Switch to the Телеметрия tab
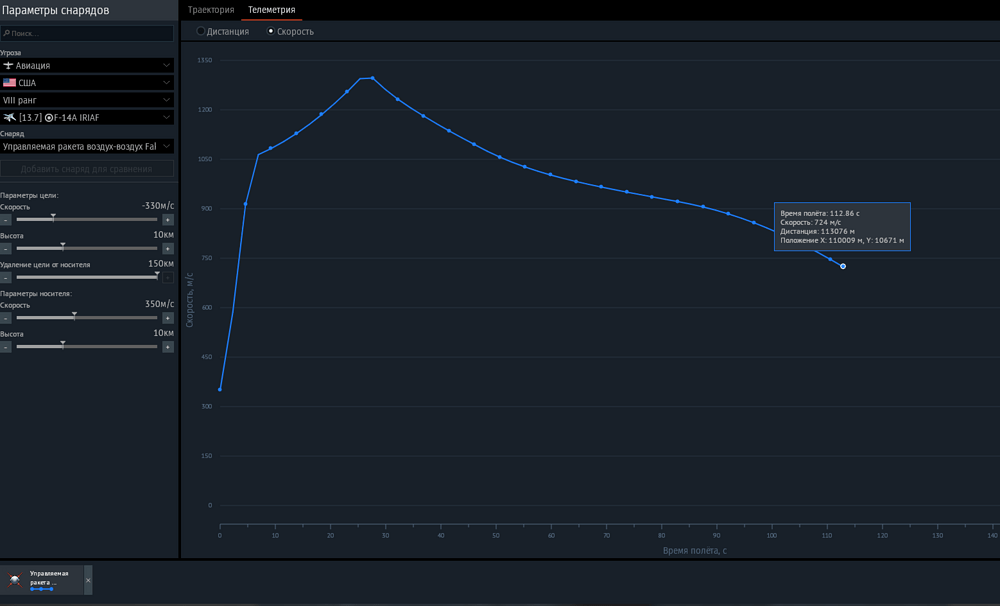 272,10
